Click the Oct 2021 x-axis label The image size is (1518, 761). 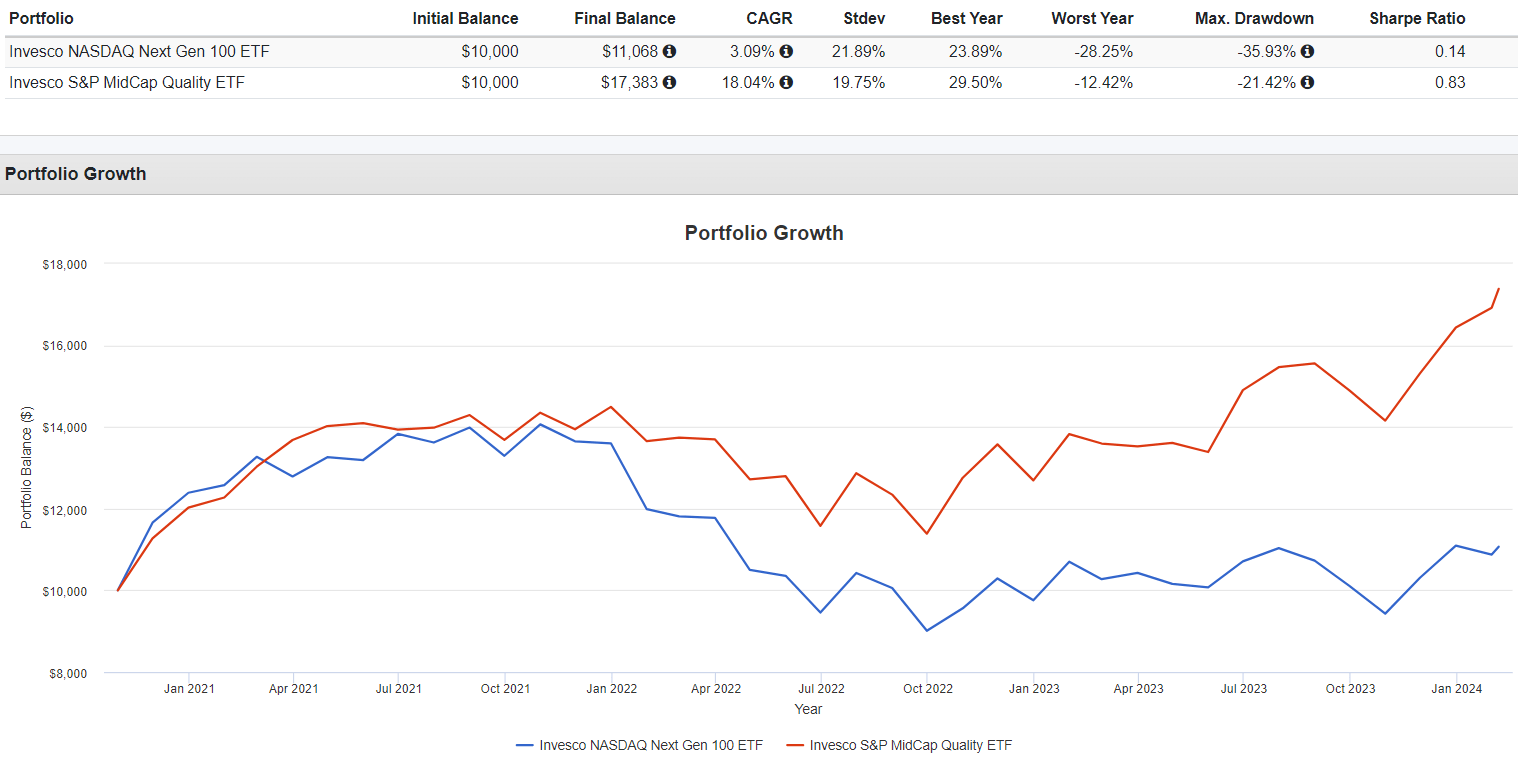click(x=505, y=689)
